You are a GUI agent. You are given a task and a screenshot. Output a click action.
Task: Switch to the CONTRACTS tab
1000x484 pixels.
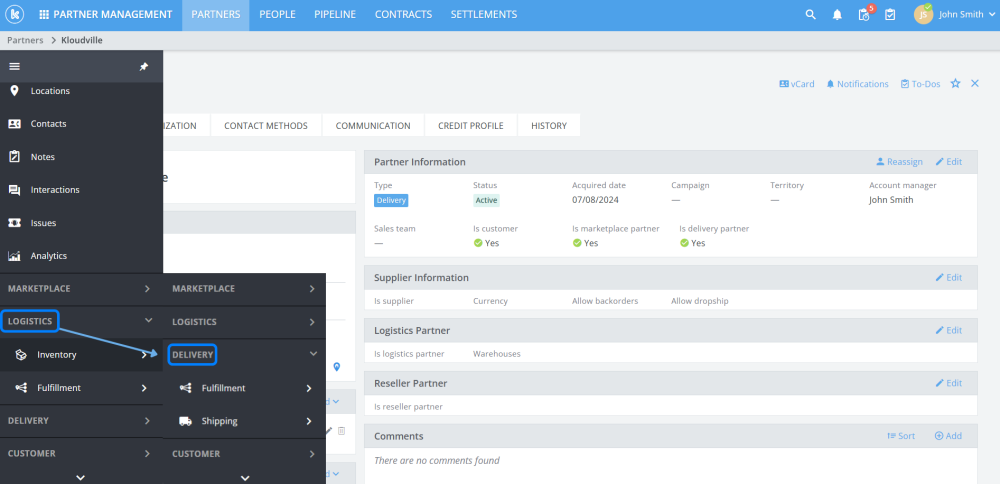[x=403, y=15]
